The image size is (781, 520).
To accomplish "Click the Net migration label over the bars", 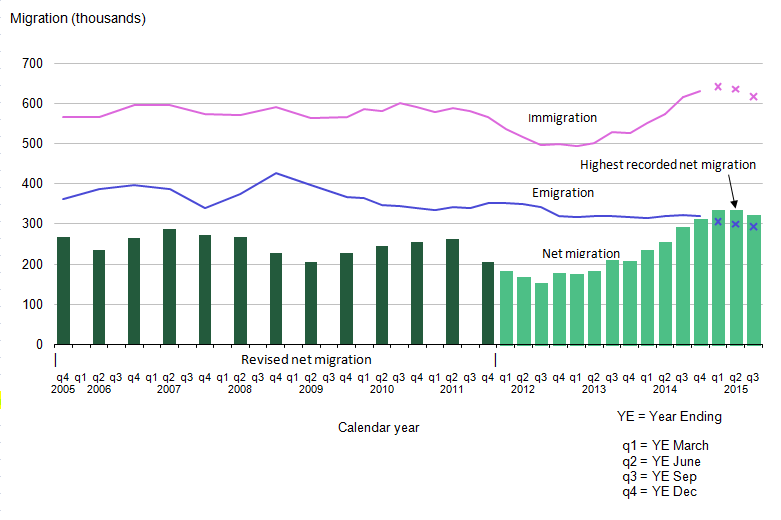I will point(581,254).
